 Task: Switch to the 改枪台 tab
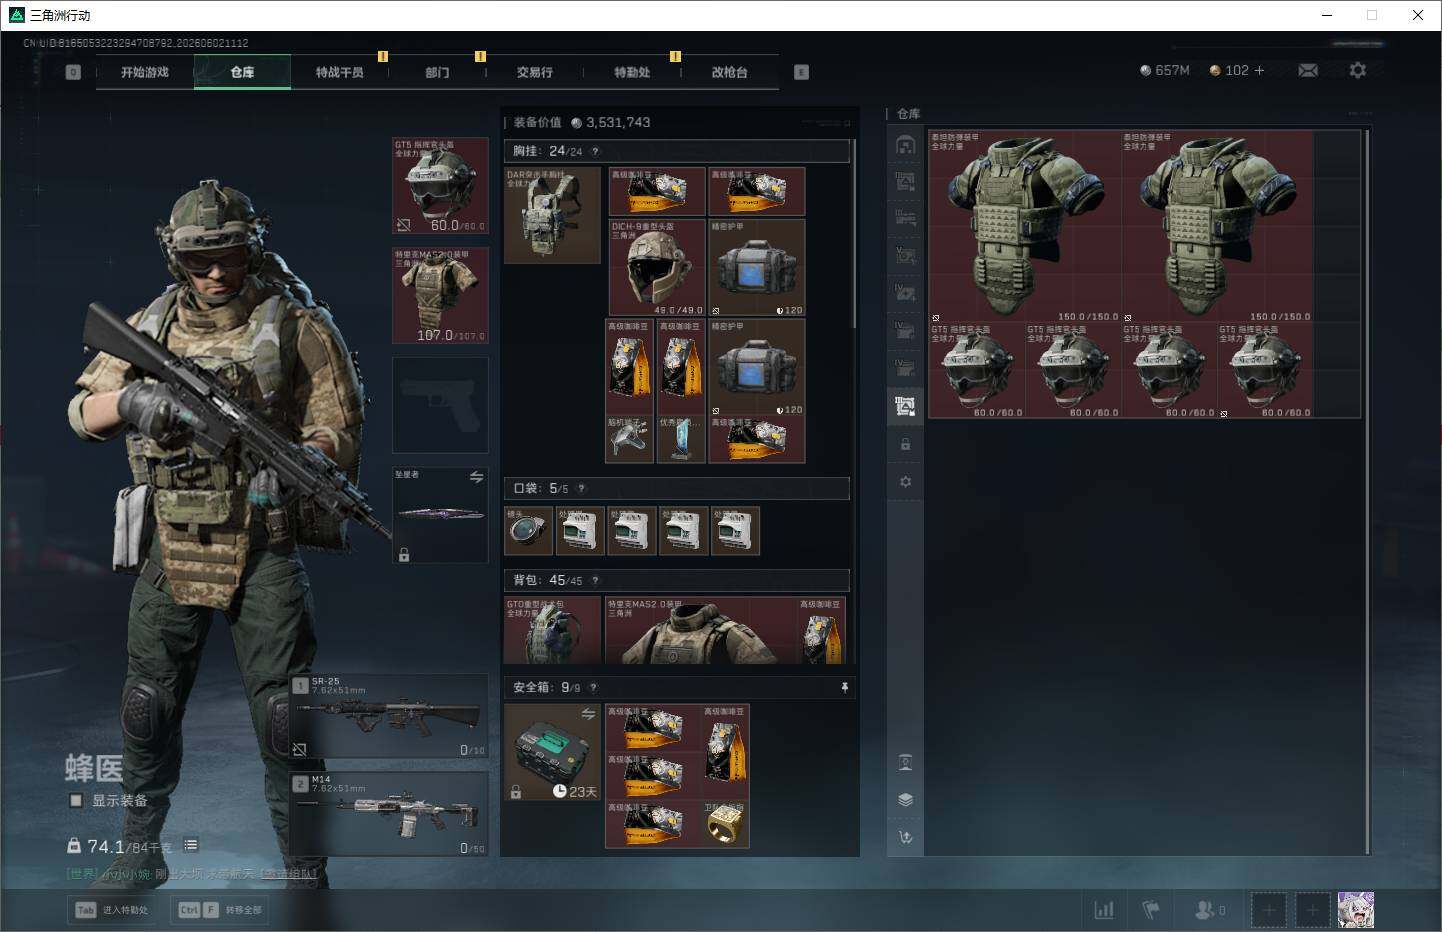click(729, 72)
